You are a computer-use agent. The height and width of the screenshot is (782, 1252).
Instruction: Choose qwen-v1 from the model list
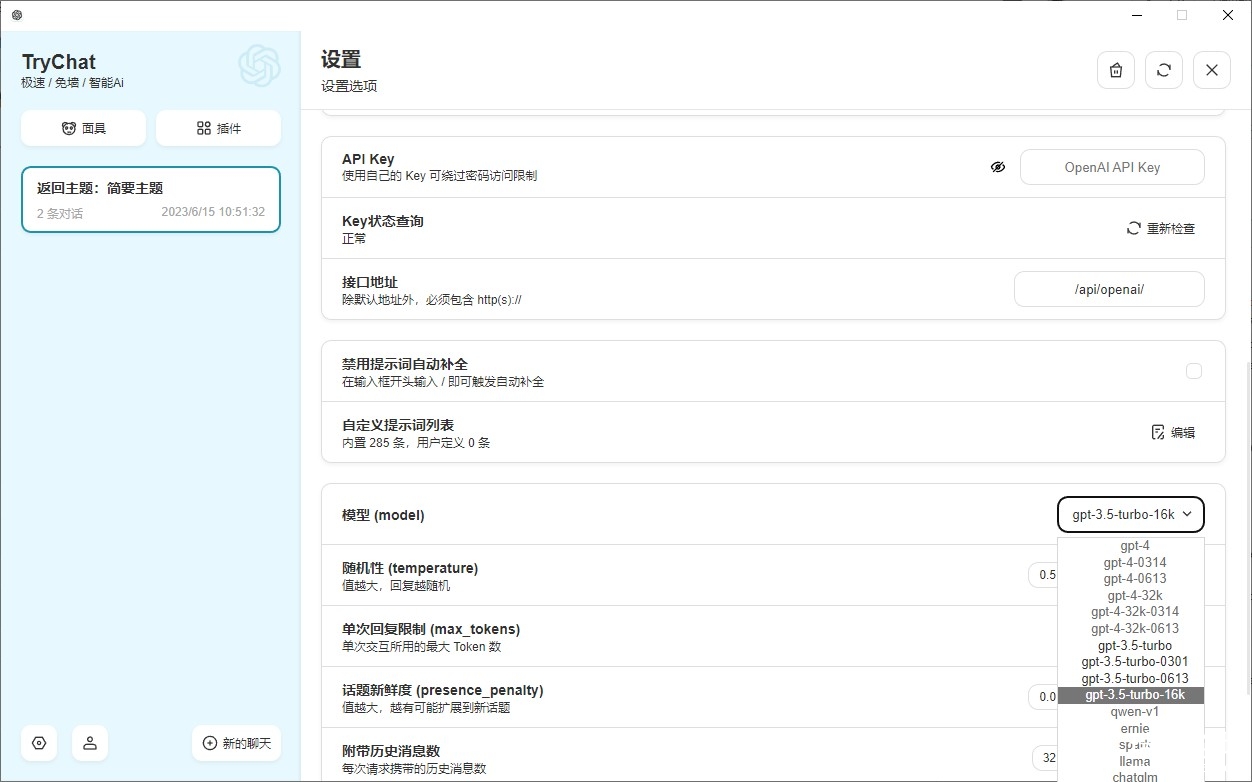[1131, 711]
